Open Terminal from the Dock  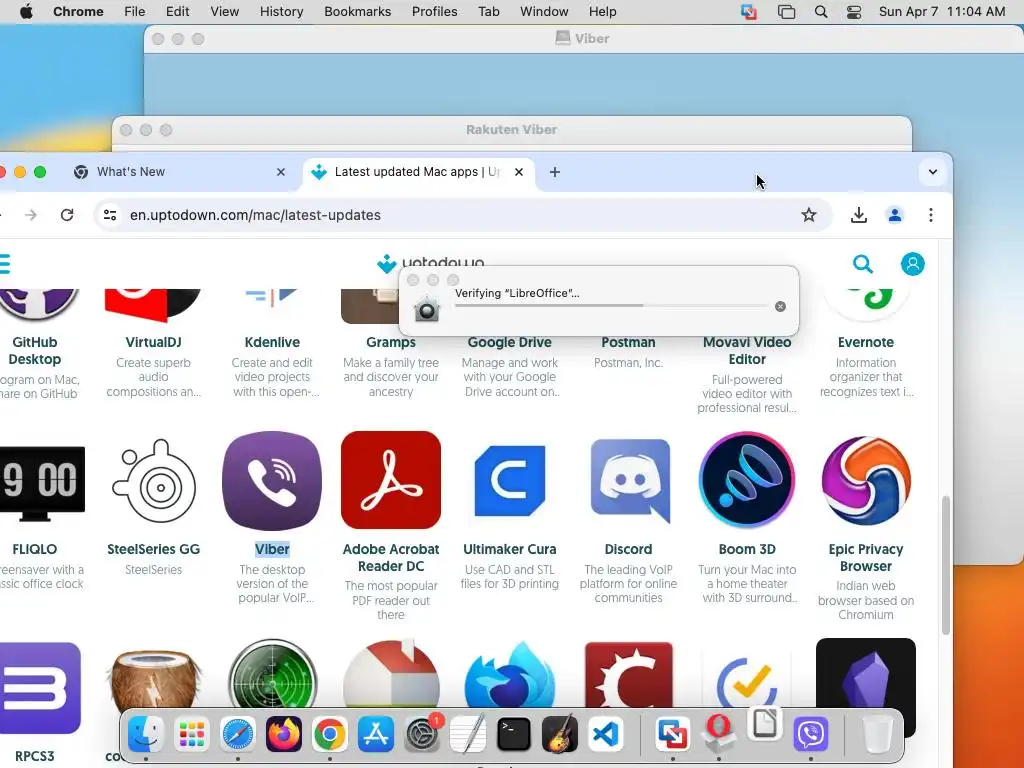pos(514,734)
